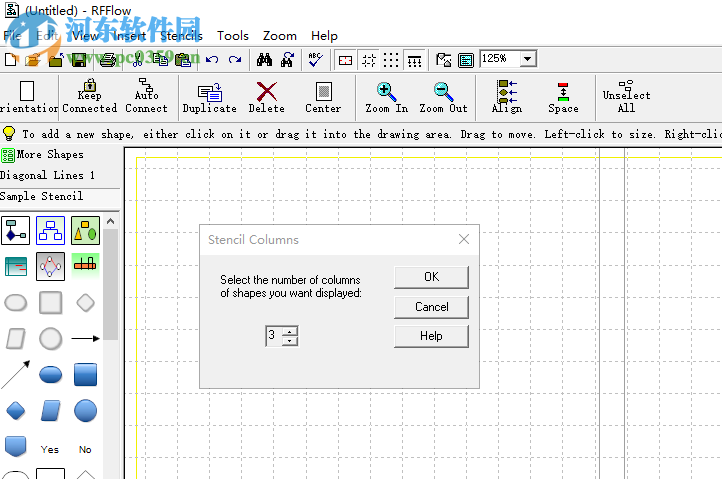
Task: Click the Zoom Out magnifier button
Action: (x=443, y=98)
